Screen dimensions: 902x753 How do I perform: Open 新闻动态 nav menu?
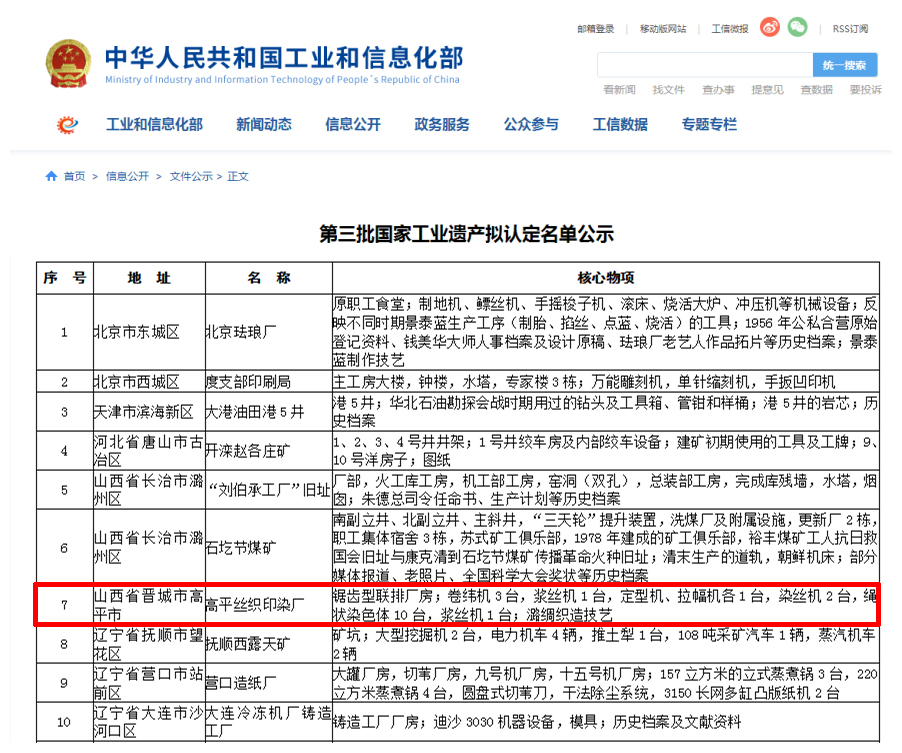(264, 124)
